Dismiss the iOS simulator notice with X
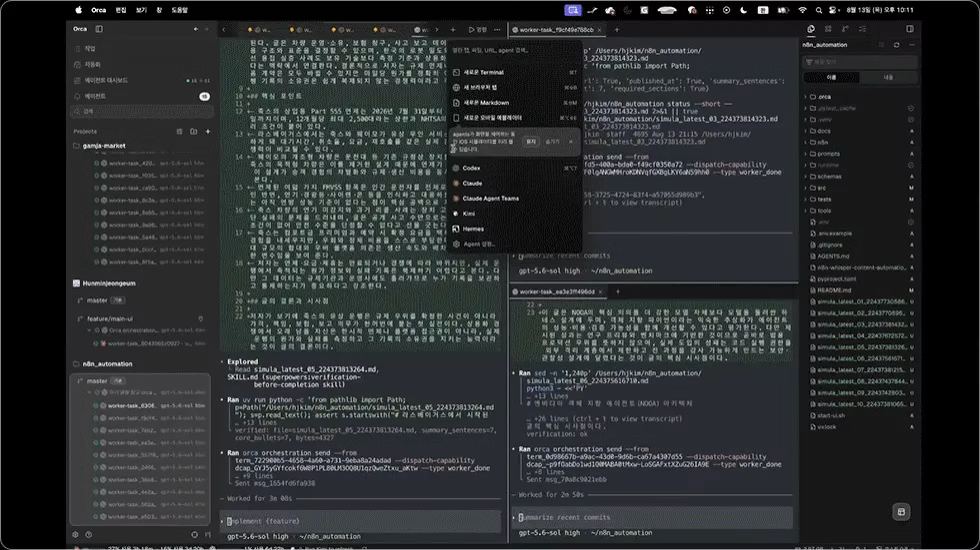 click(x=571, y=142)
